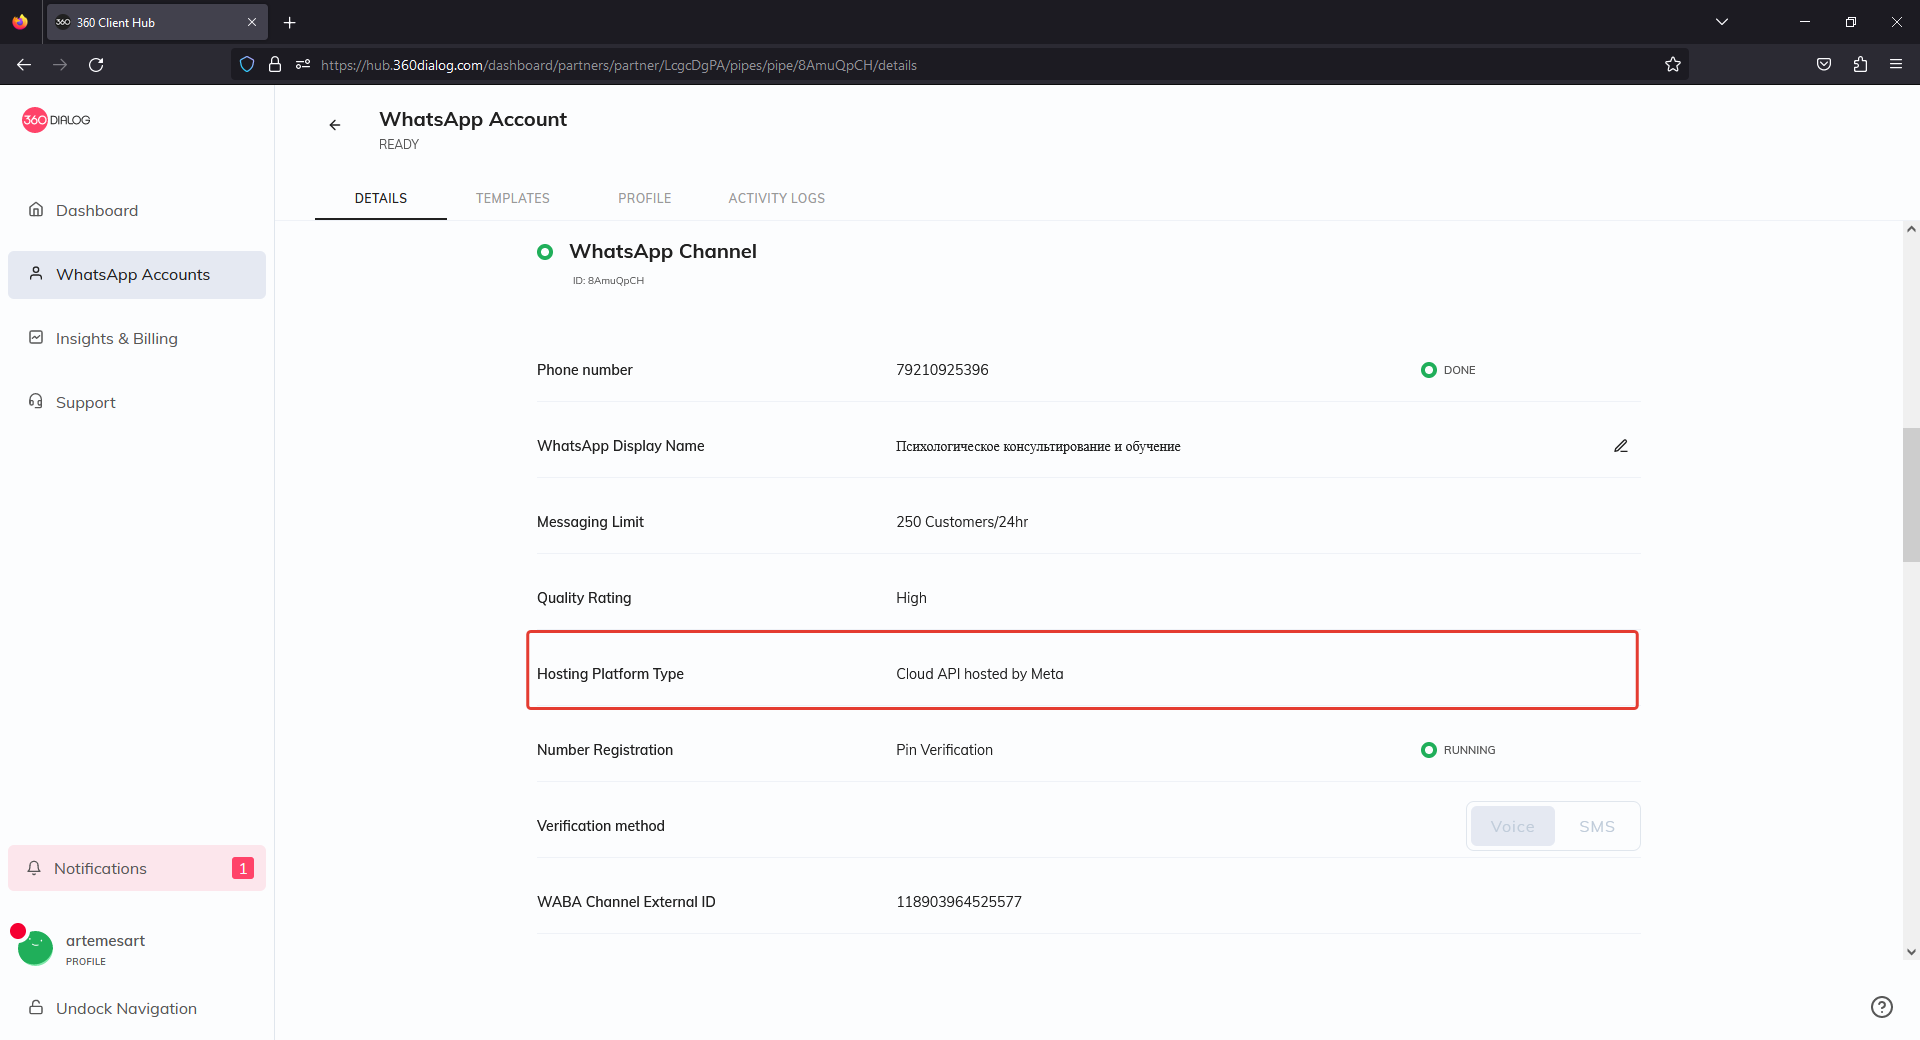Viewport: 1920px width, 1040px height.
Task: Click the artemesart profile avatar
Action: (35, 947)
